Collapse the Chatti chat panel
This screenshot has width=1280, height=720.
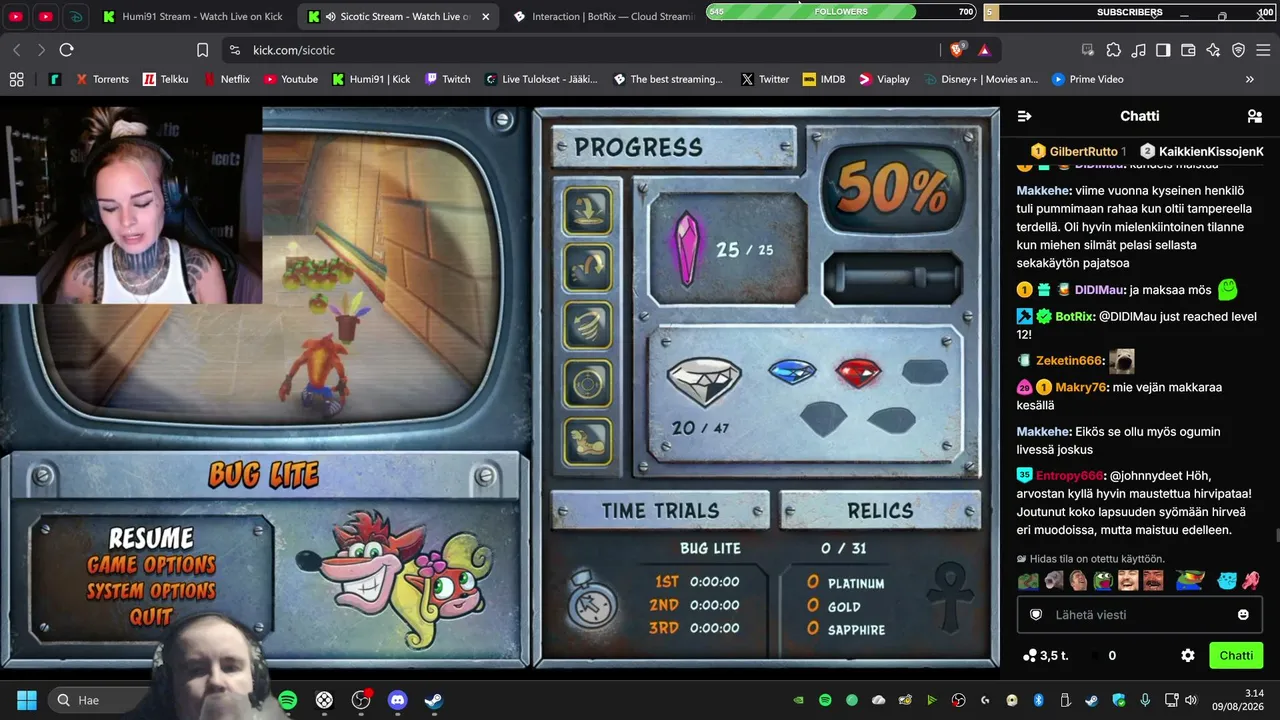[1024, 116]
